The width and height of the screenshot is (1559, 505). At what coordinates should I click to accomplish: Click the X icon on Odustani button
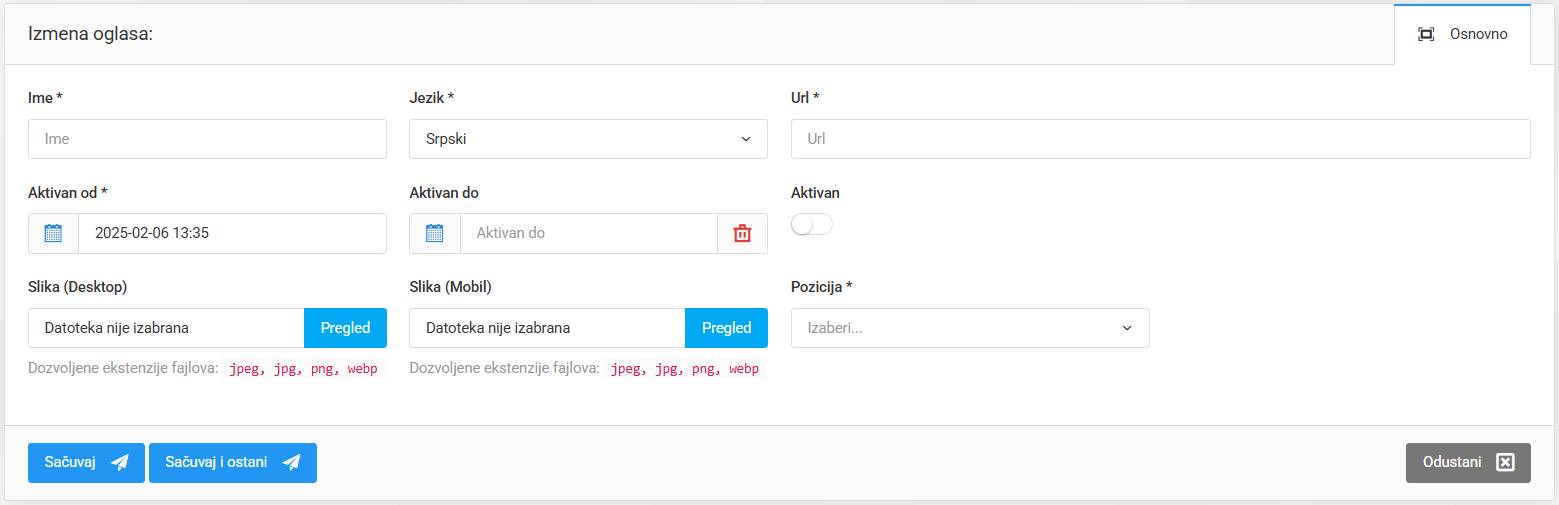point(1506,462)
